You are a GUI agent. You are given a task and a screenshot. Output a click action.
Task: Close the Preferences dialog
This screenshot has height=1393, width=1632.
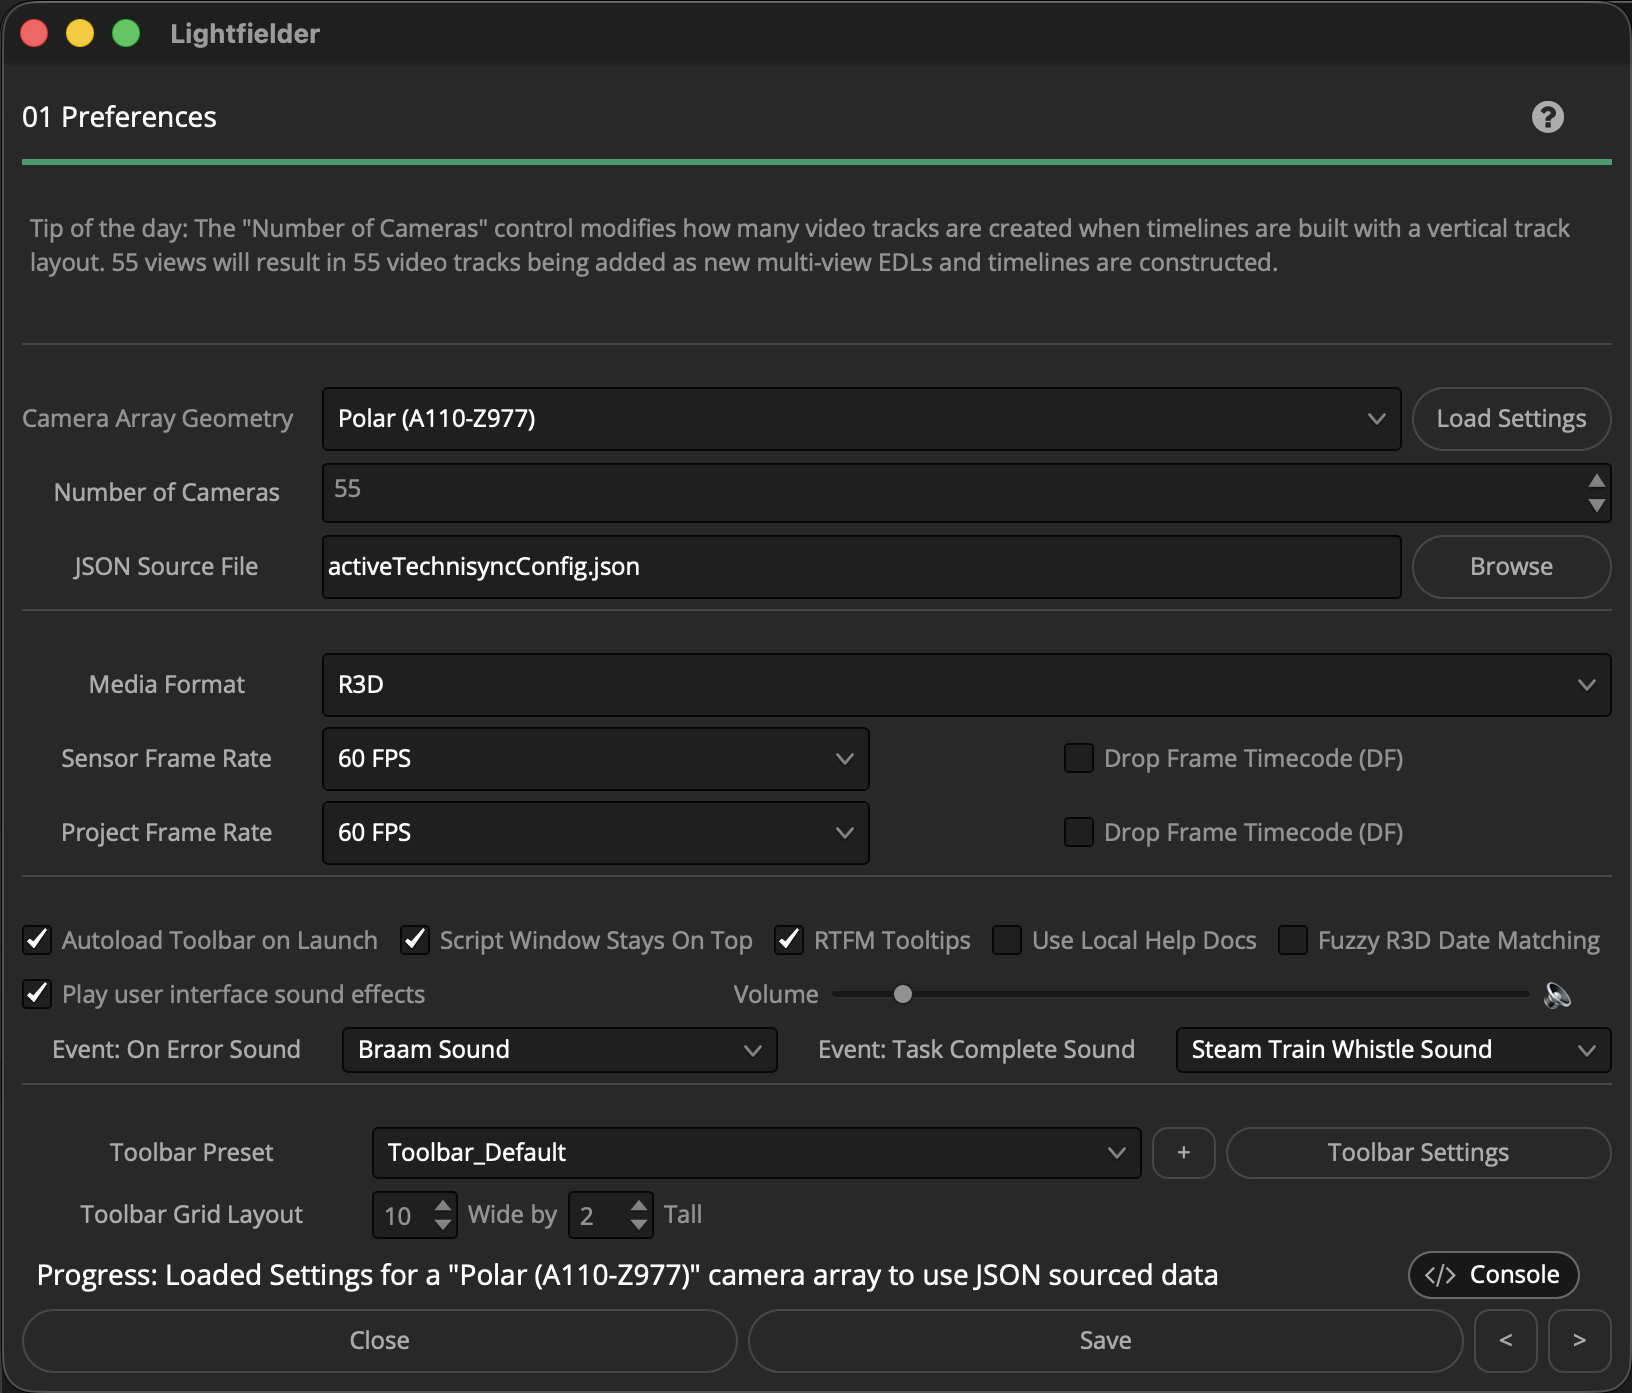pos(379,1340)
